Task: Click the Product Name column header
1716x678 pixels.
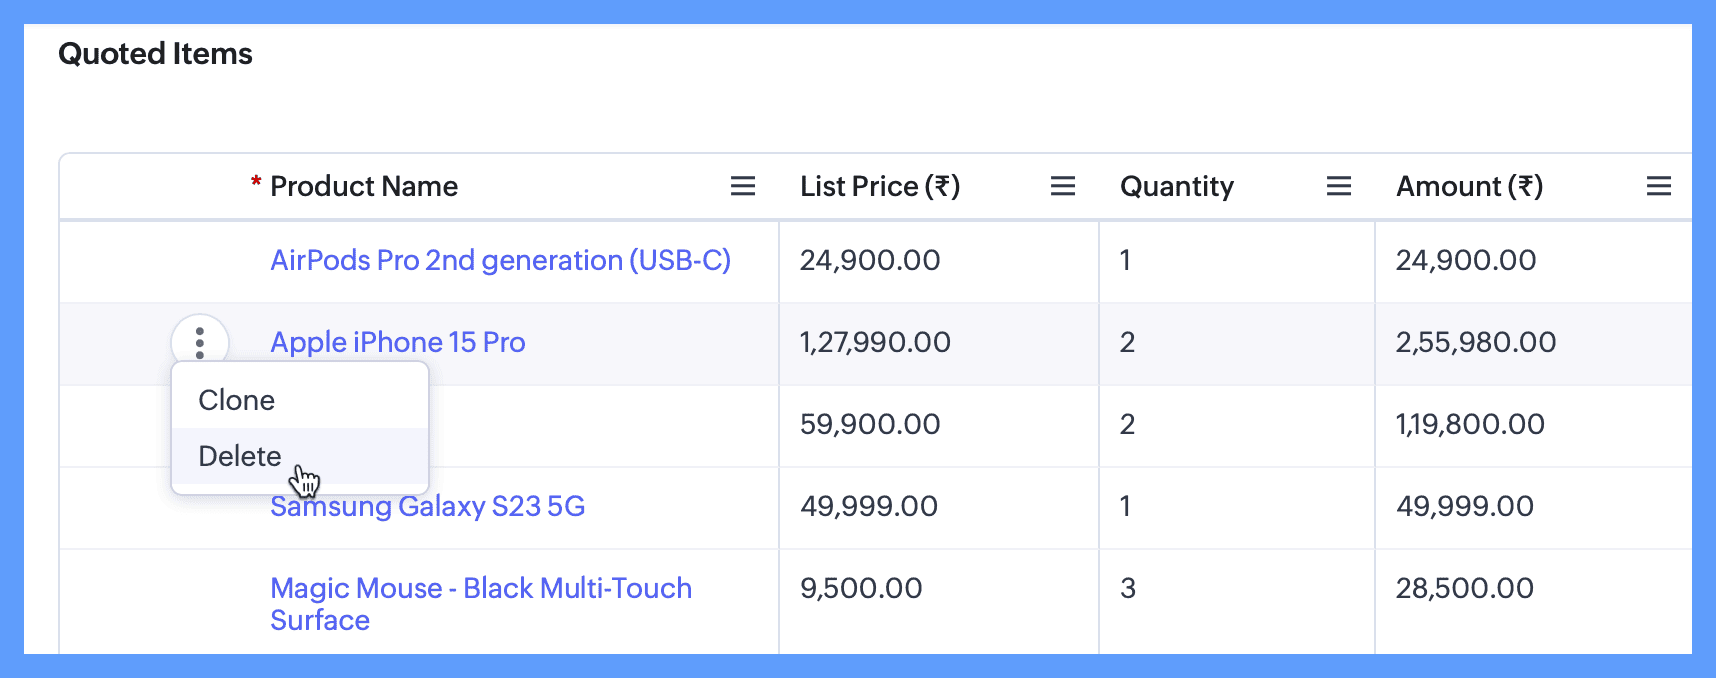Action: [364, 186]
